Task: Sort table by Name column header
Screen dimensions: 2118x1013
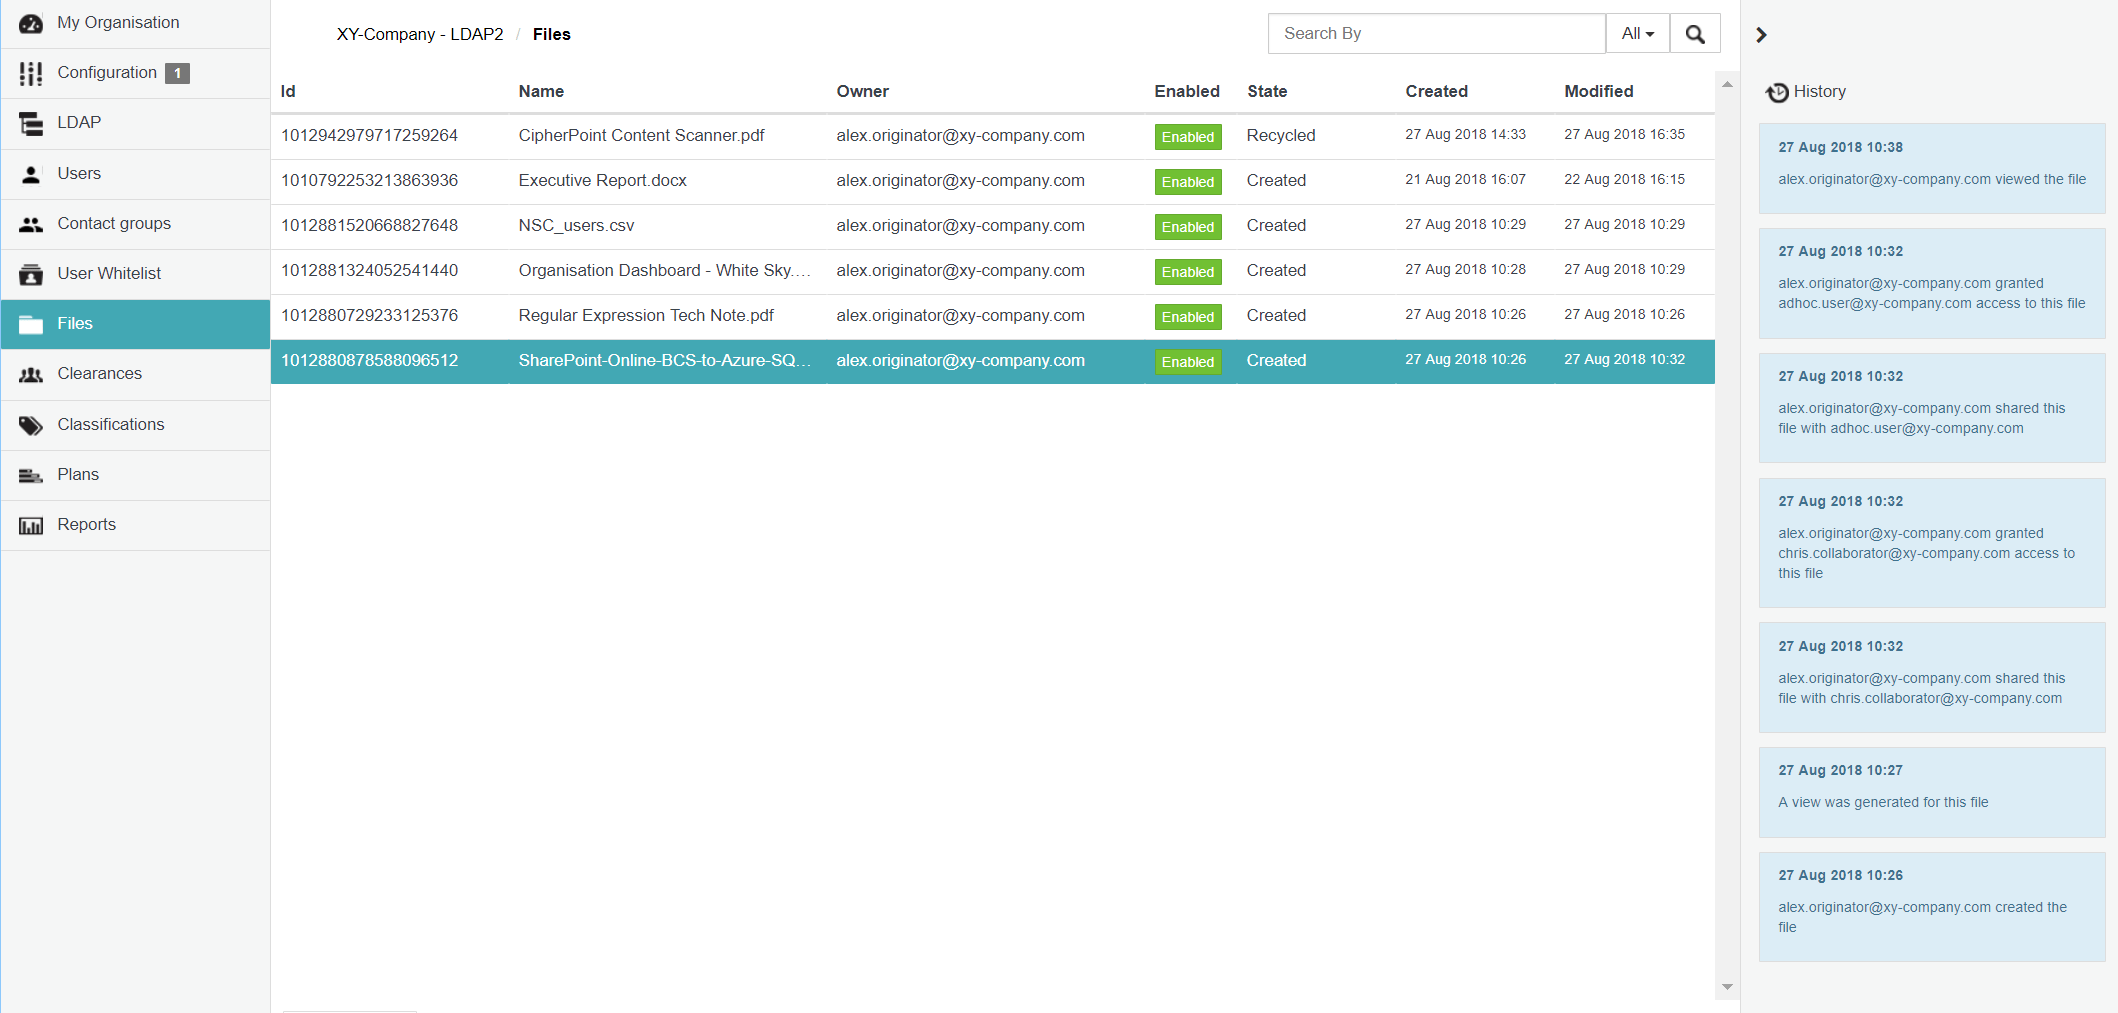Action: pyautogui.click(x=541, y=91)
